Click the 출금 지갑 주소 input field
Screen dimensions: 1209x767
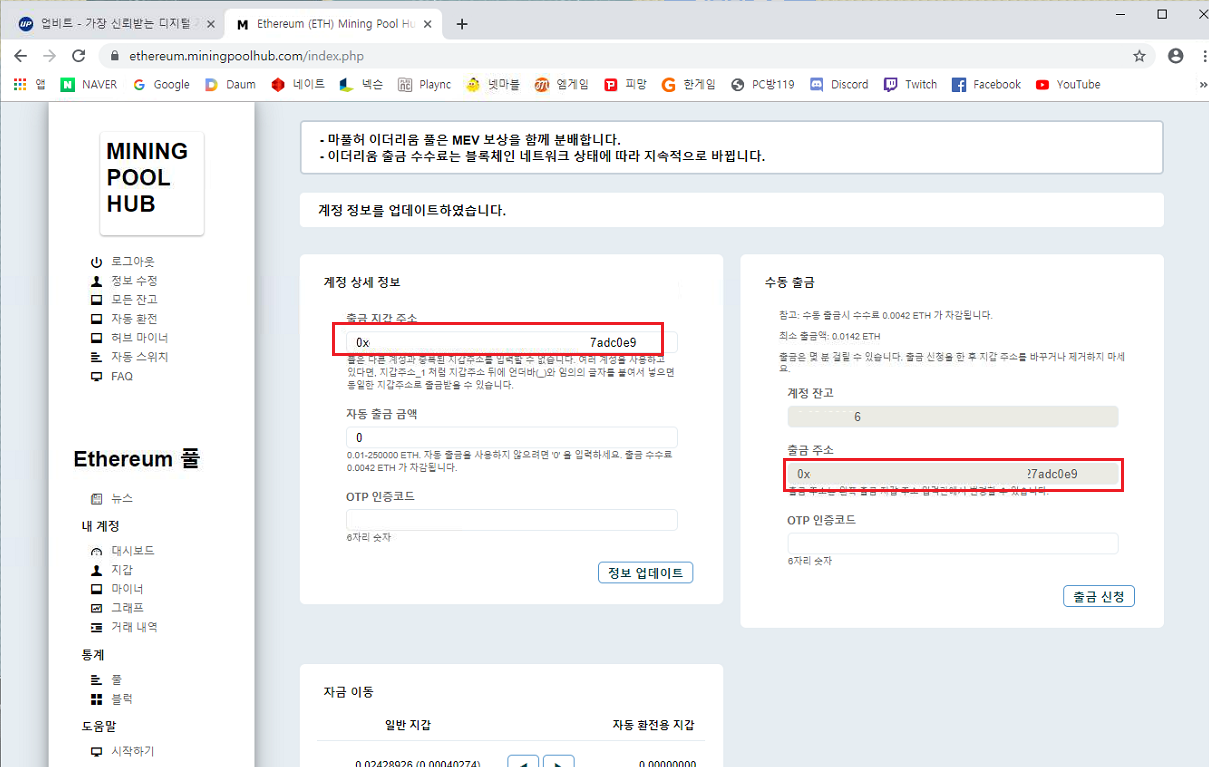pyautogui.click(x=512, y=342)
